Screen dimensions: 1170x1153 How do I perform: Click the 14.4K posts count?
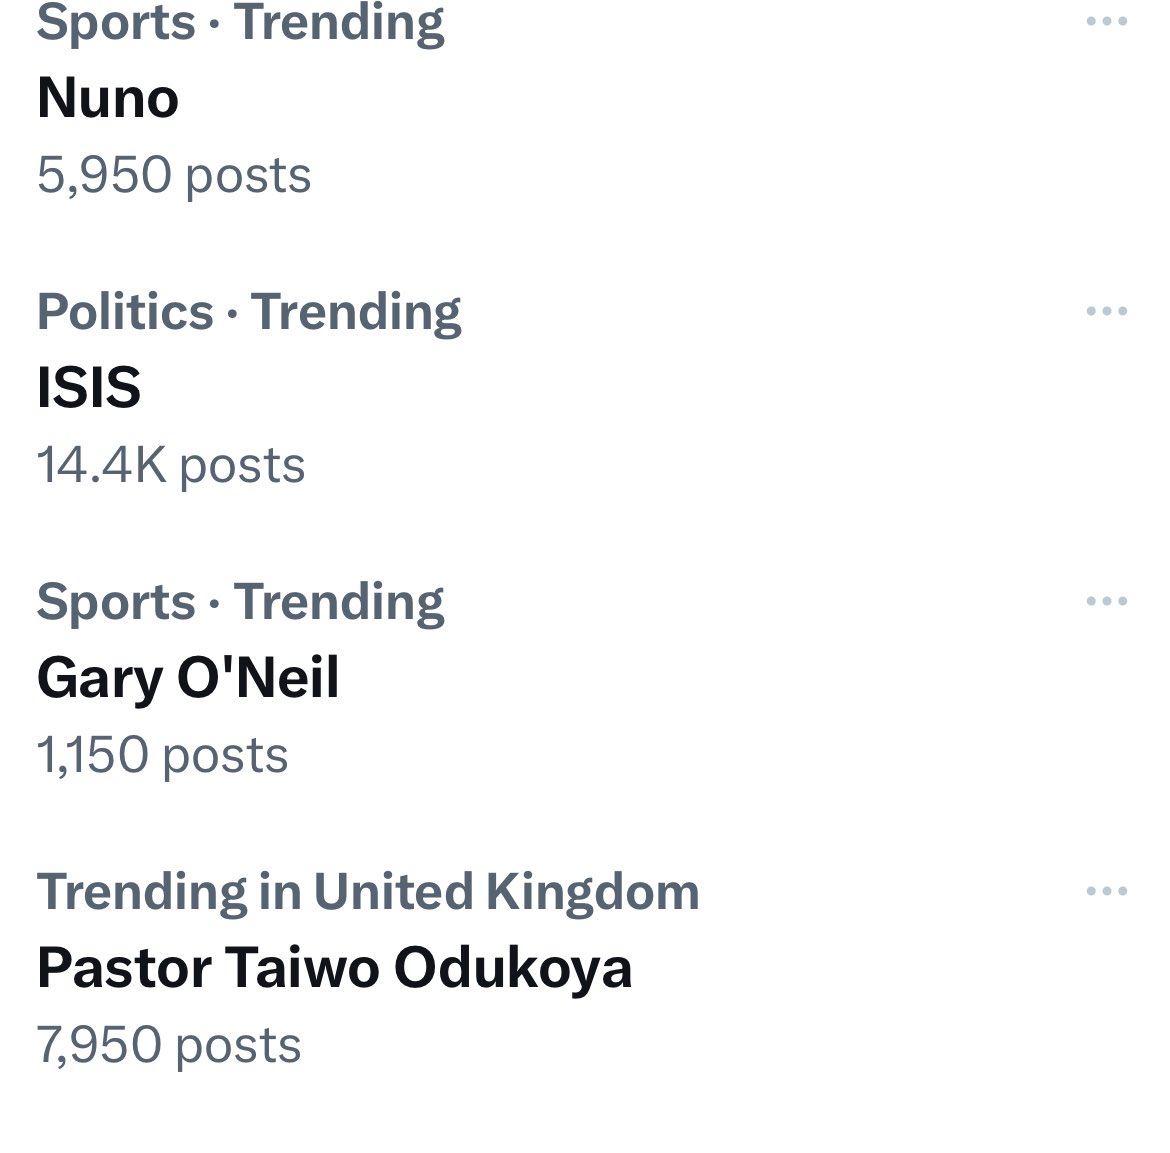(171, 465)
